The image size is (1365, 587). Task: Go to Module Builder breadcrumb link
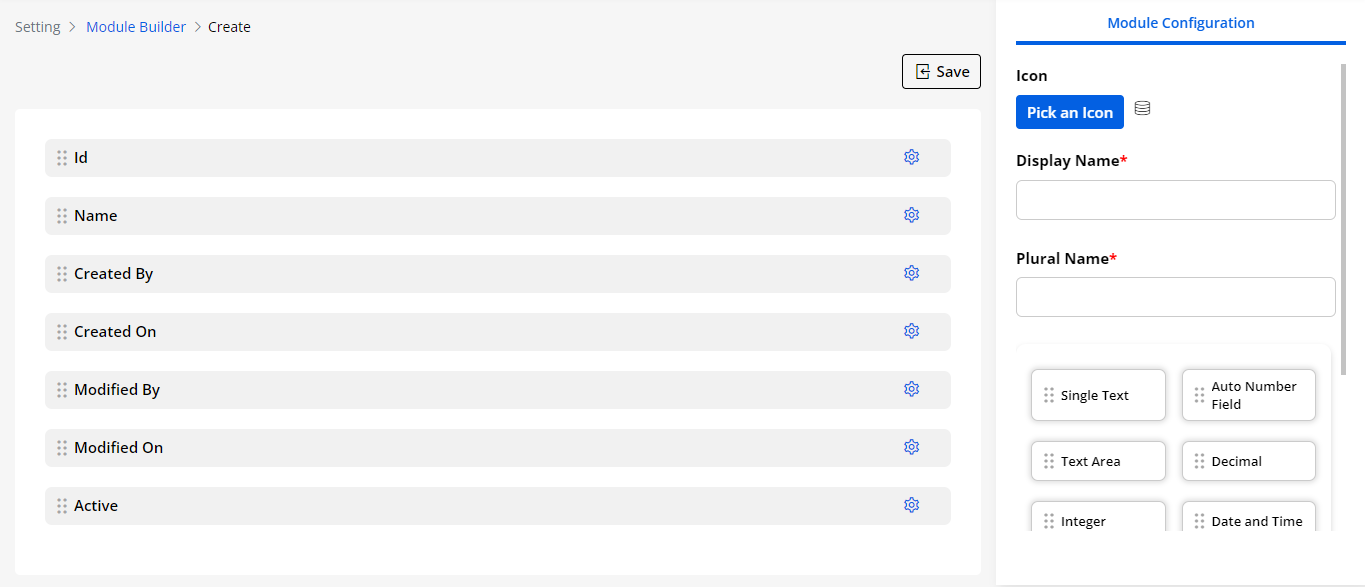[136, 27]
